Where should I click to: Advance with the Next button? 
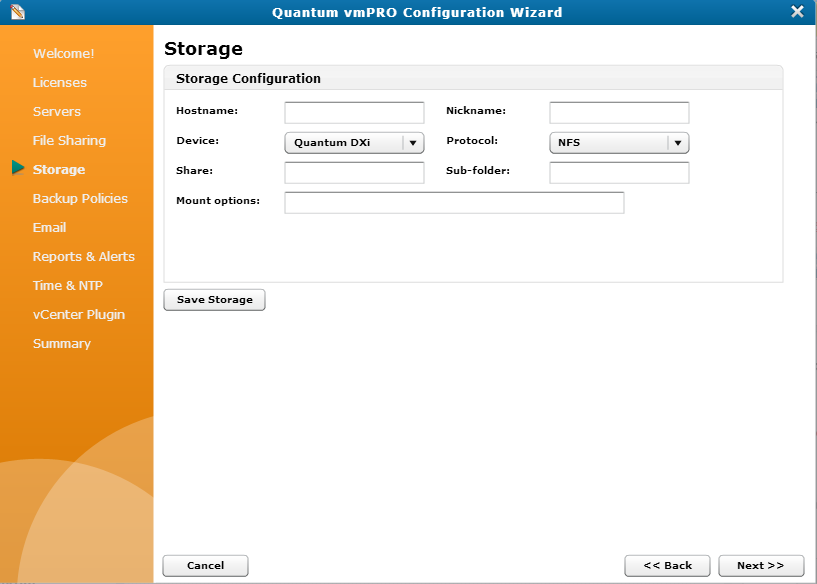coord(761,565)
